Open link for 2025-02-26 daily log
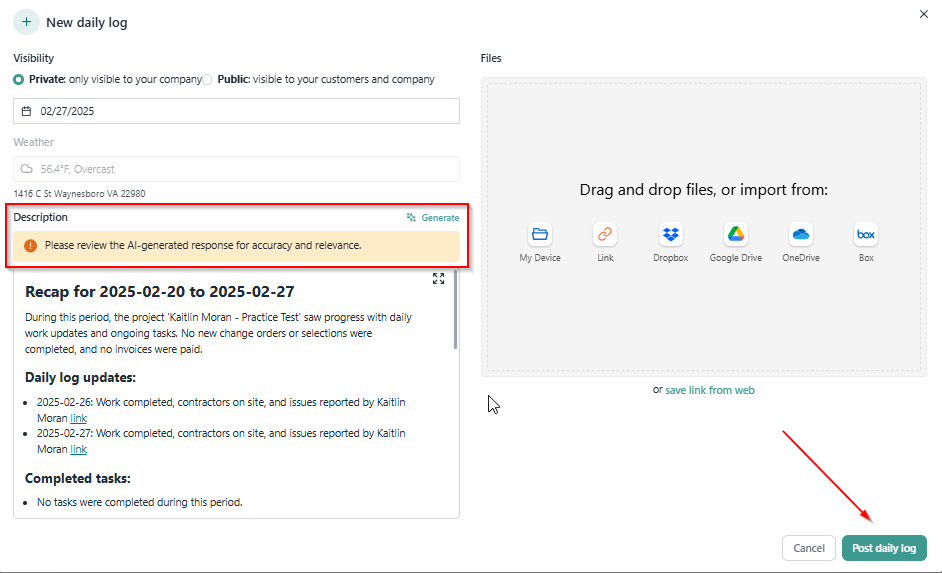The height and width of the screenshot is (573, 942). [79, 418]
